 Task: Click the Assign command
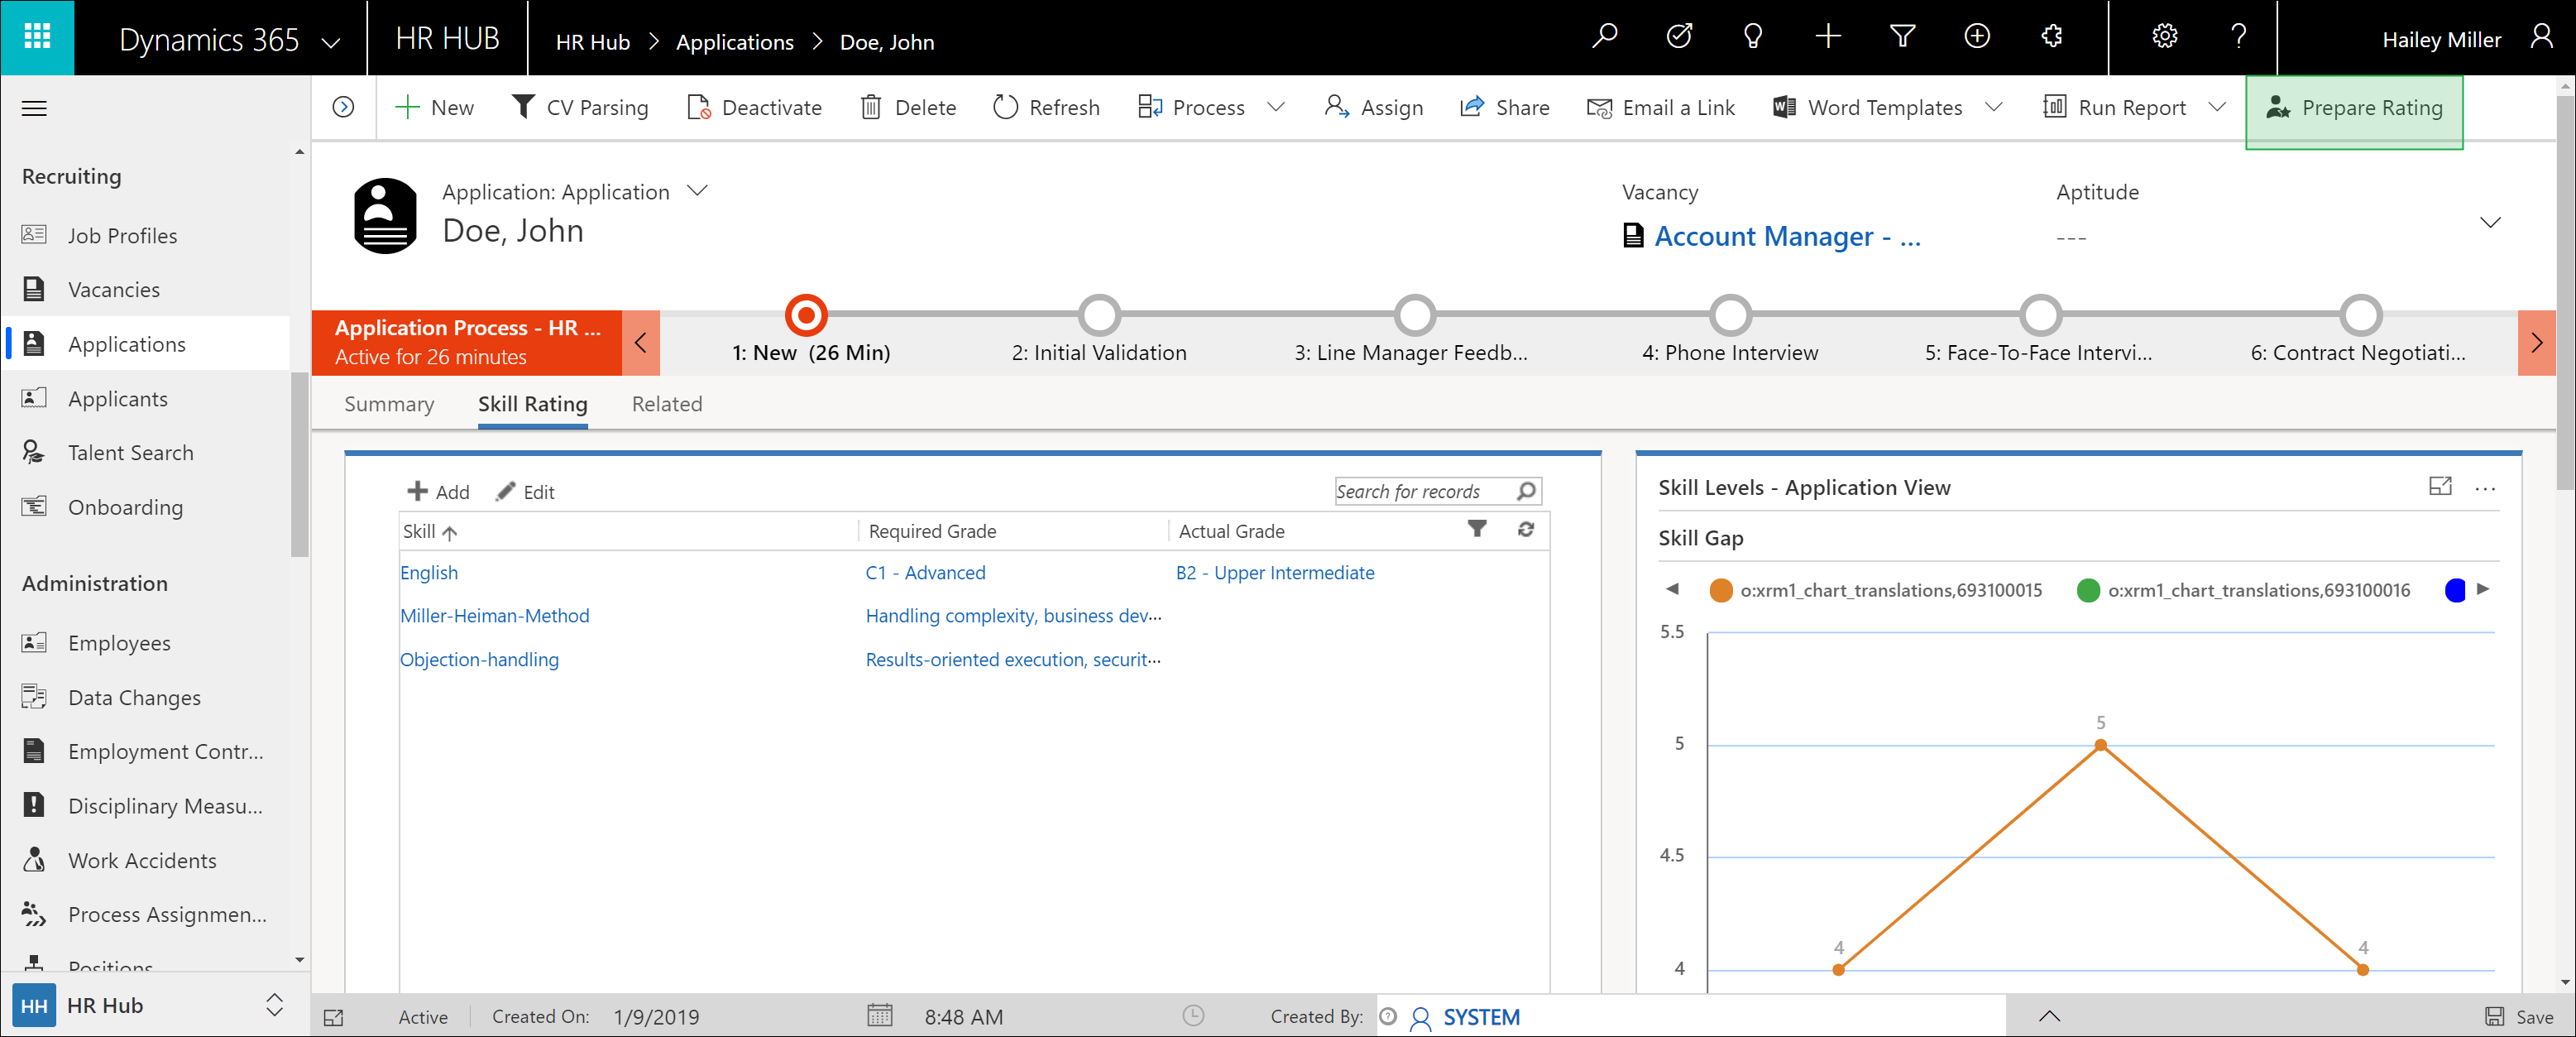click(1373, 107)
